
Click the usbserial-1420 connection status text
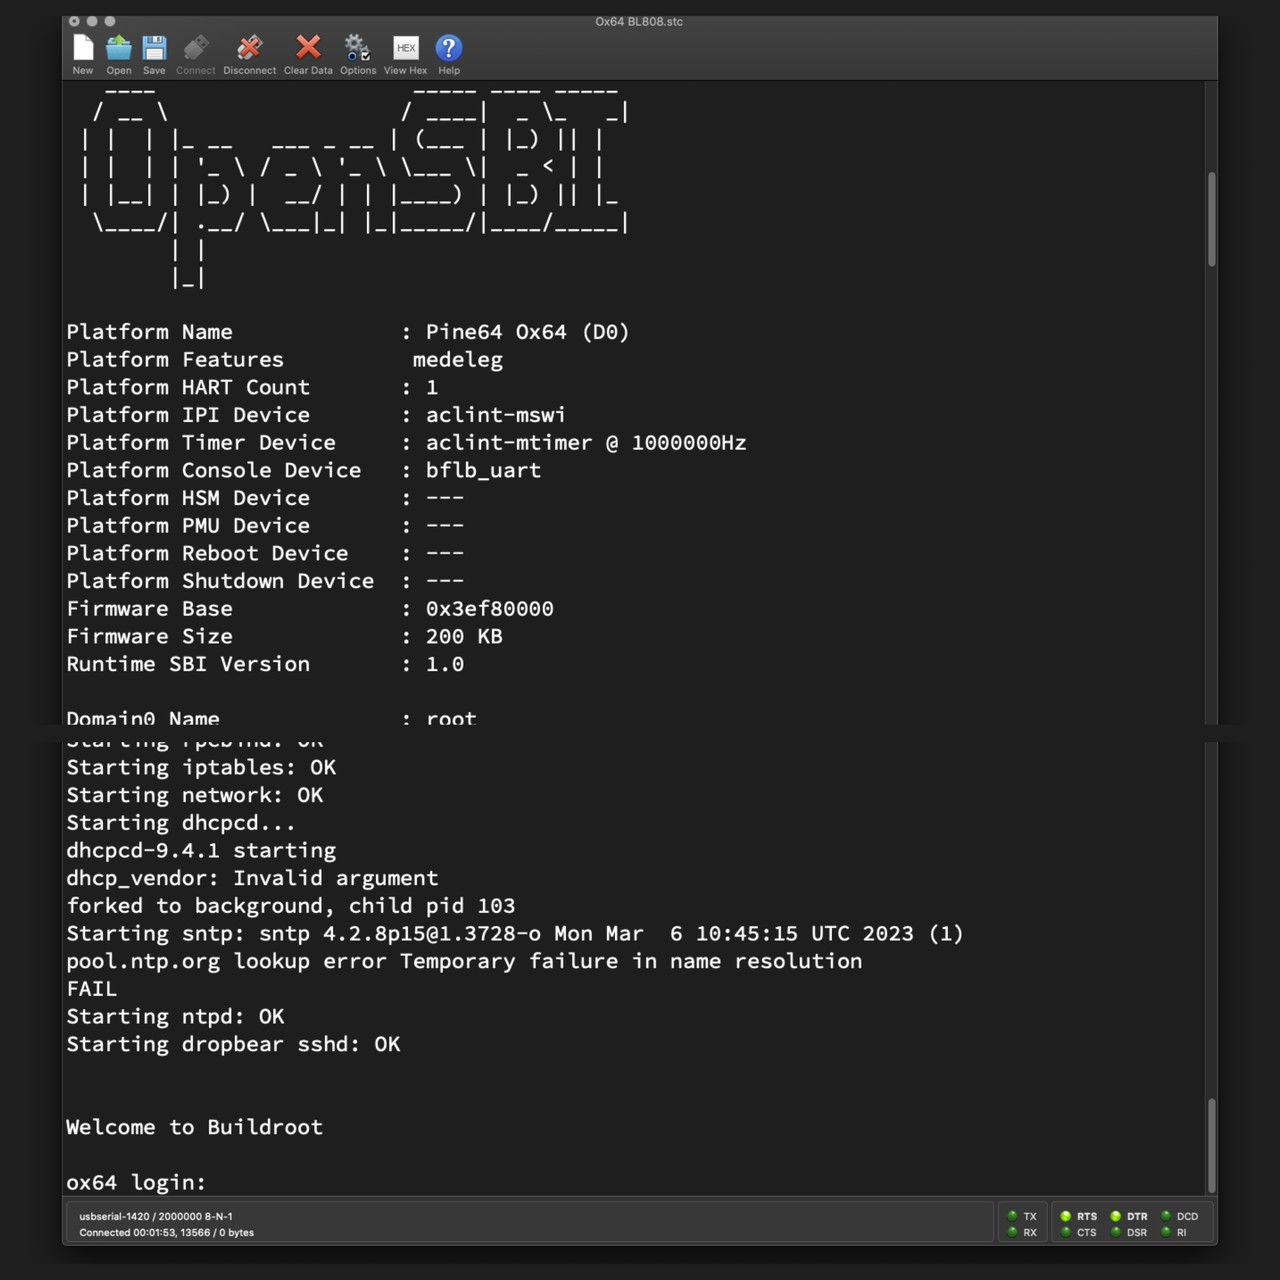156,1216
